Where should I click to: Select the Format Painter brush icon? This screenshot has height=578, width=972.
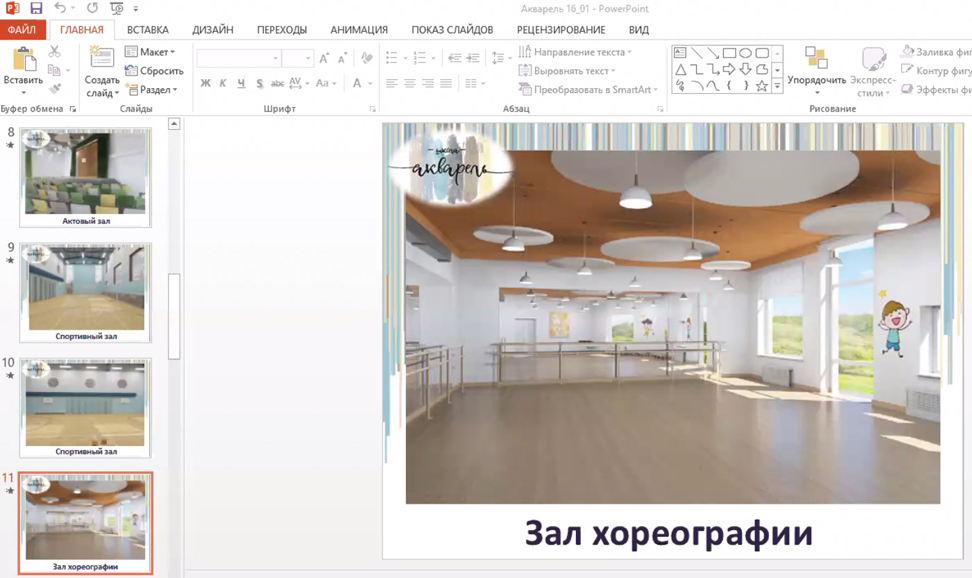point(55,89)
